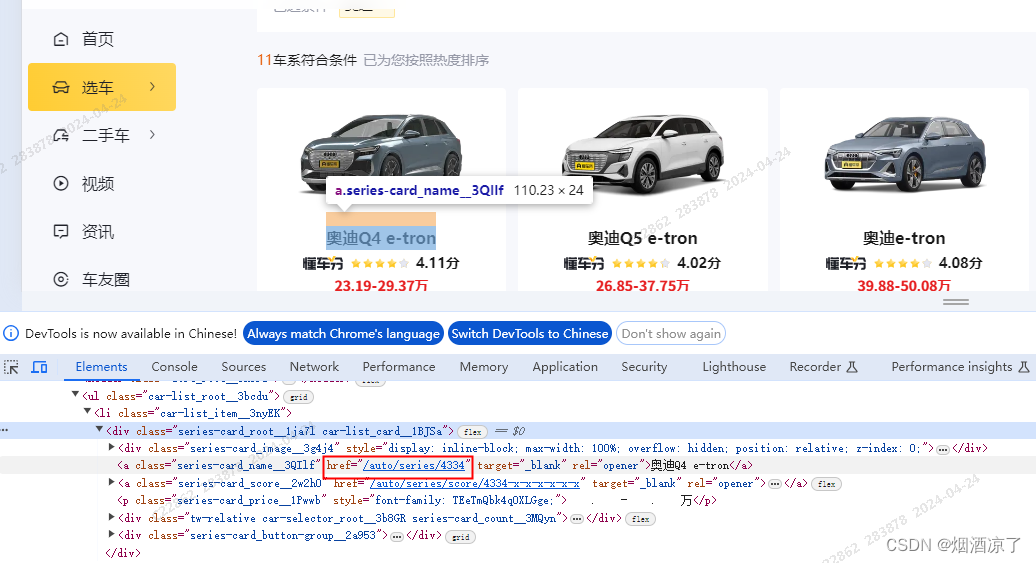Toggle the device toolbar icon
Image resolution: width=1036 pixels, height=563 pixels.
40,367
